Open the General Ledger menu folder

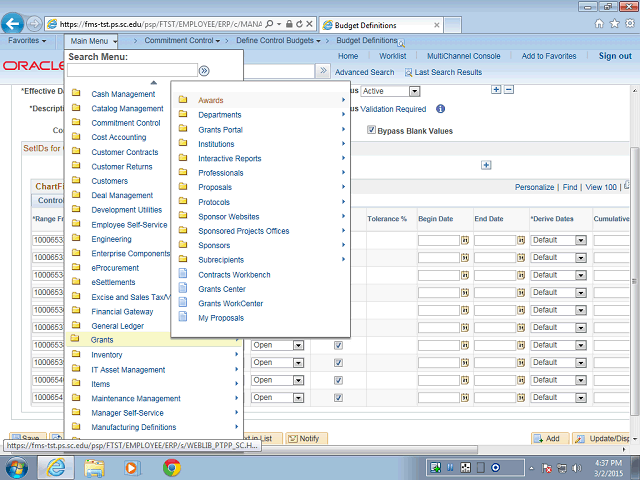click(x=118, y=326)
